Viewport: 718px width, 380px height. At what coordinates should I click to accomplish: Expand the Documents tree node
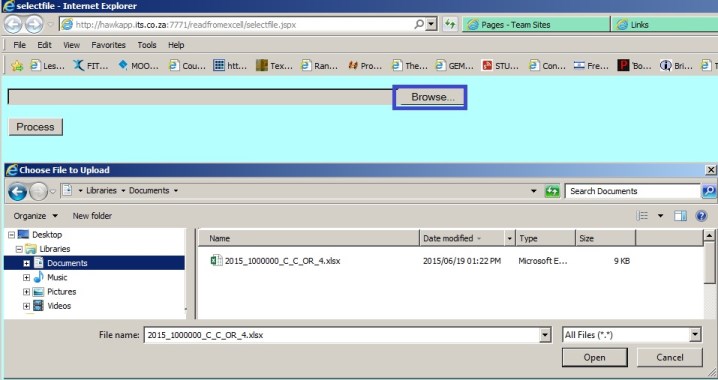pyautogui.click(x=27, y=263)
